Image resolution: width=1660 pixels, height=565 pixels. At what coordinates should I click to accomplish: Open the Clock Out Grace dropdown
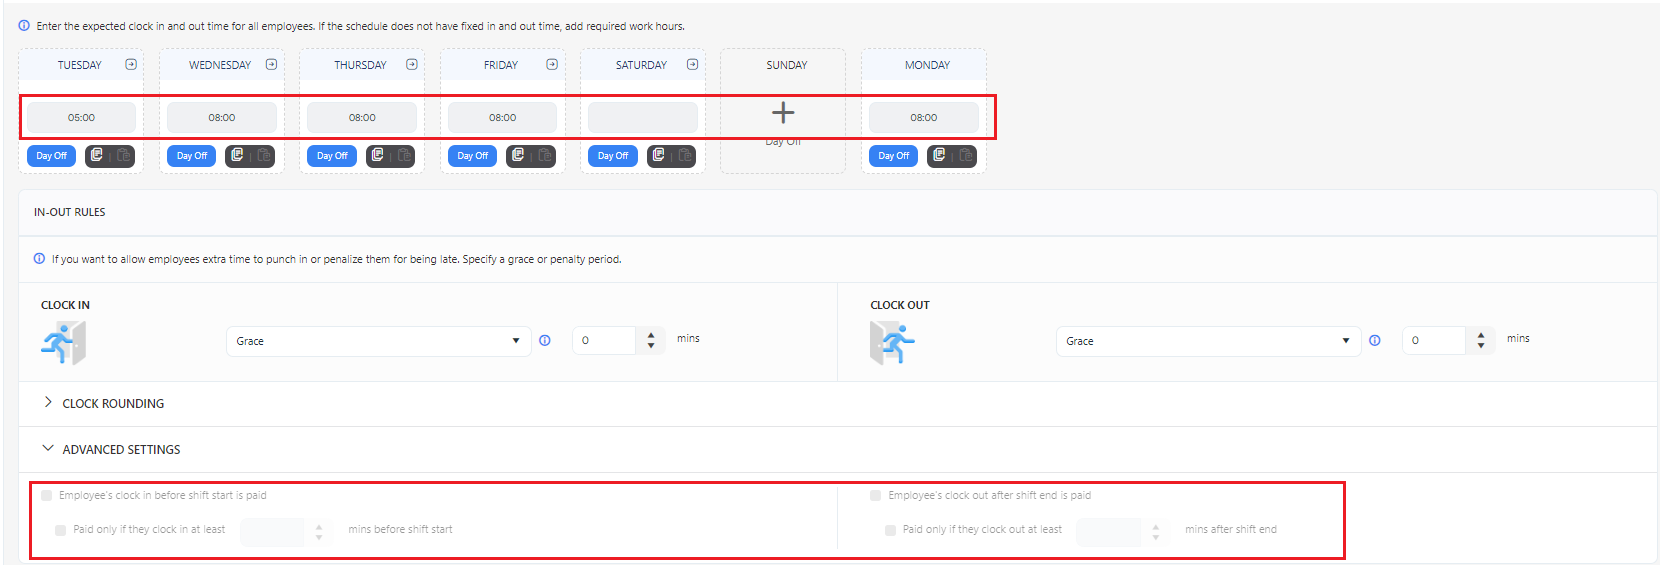(x=1208, y=341)
